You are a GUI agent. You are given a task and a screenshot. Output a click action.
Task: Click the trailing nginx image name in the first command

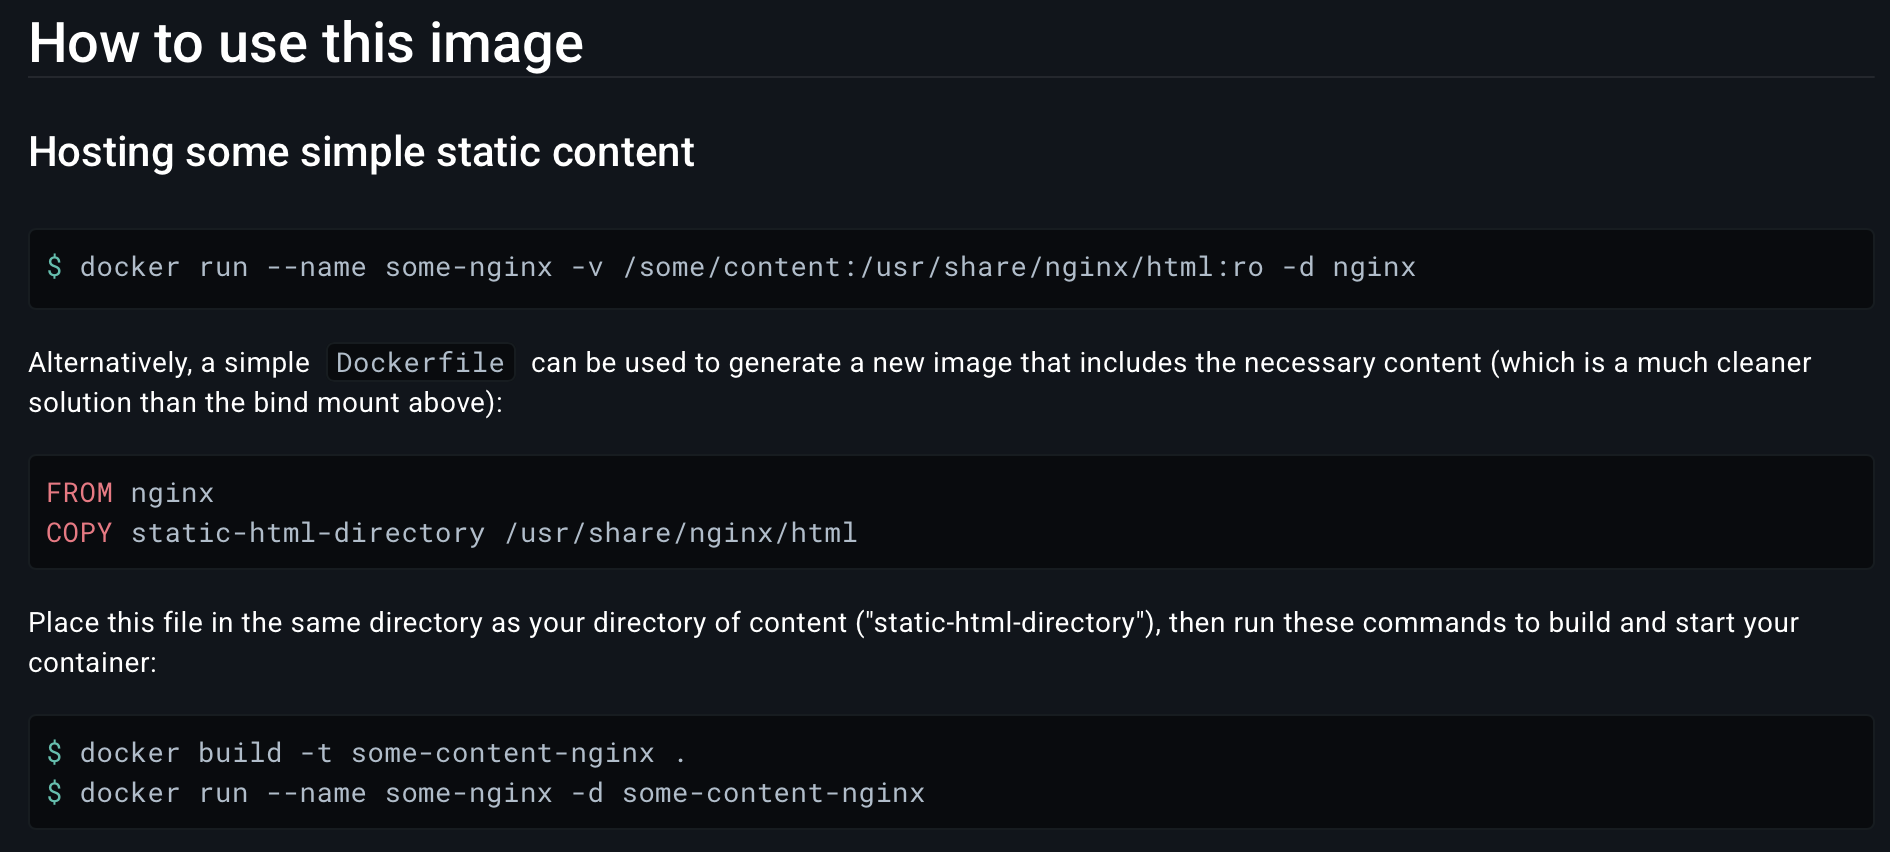click(x=1374, y=267)
